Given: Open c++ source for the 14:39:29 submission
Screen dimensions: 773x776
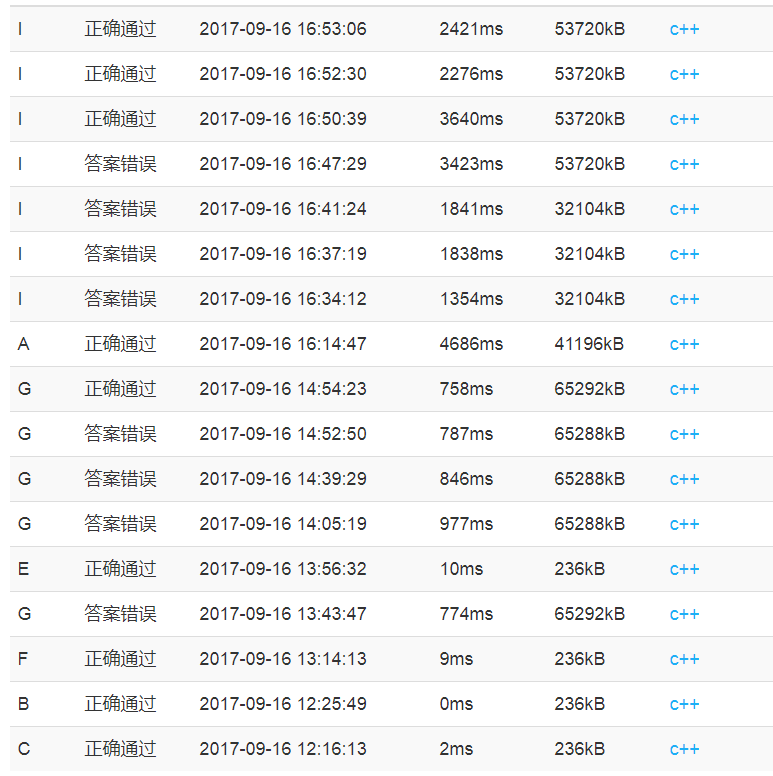Looking at the screenshot, I should [684, 479].
